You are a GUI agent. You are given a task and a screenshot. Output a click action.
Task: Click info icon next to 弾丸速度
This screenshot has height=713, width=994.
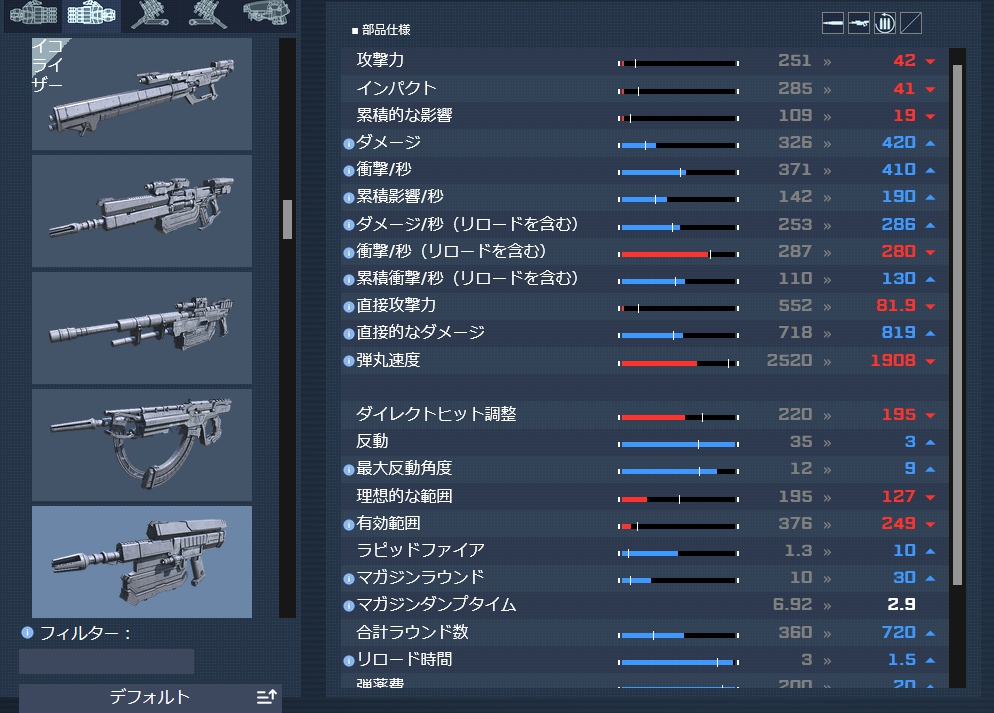(348, 360)
